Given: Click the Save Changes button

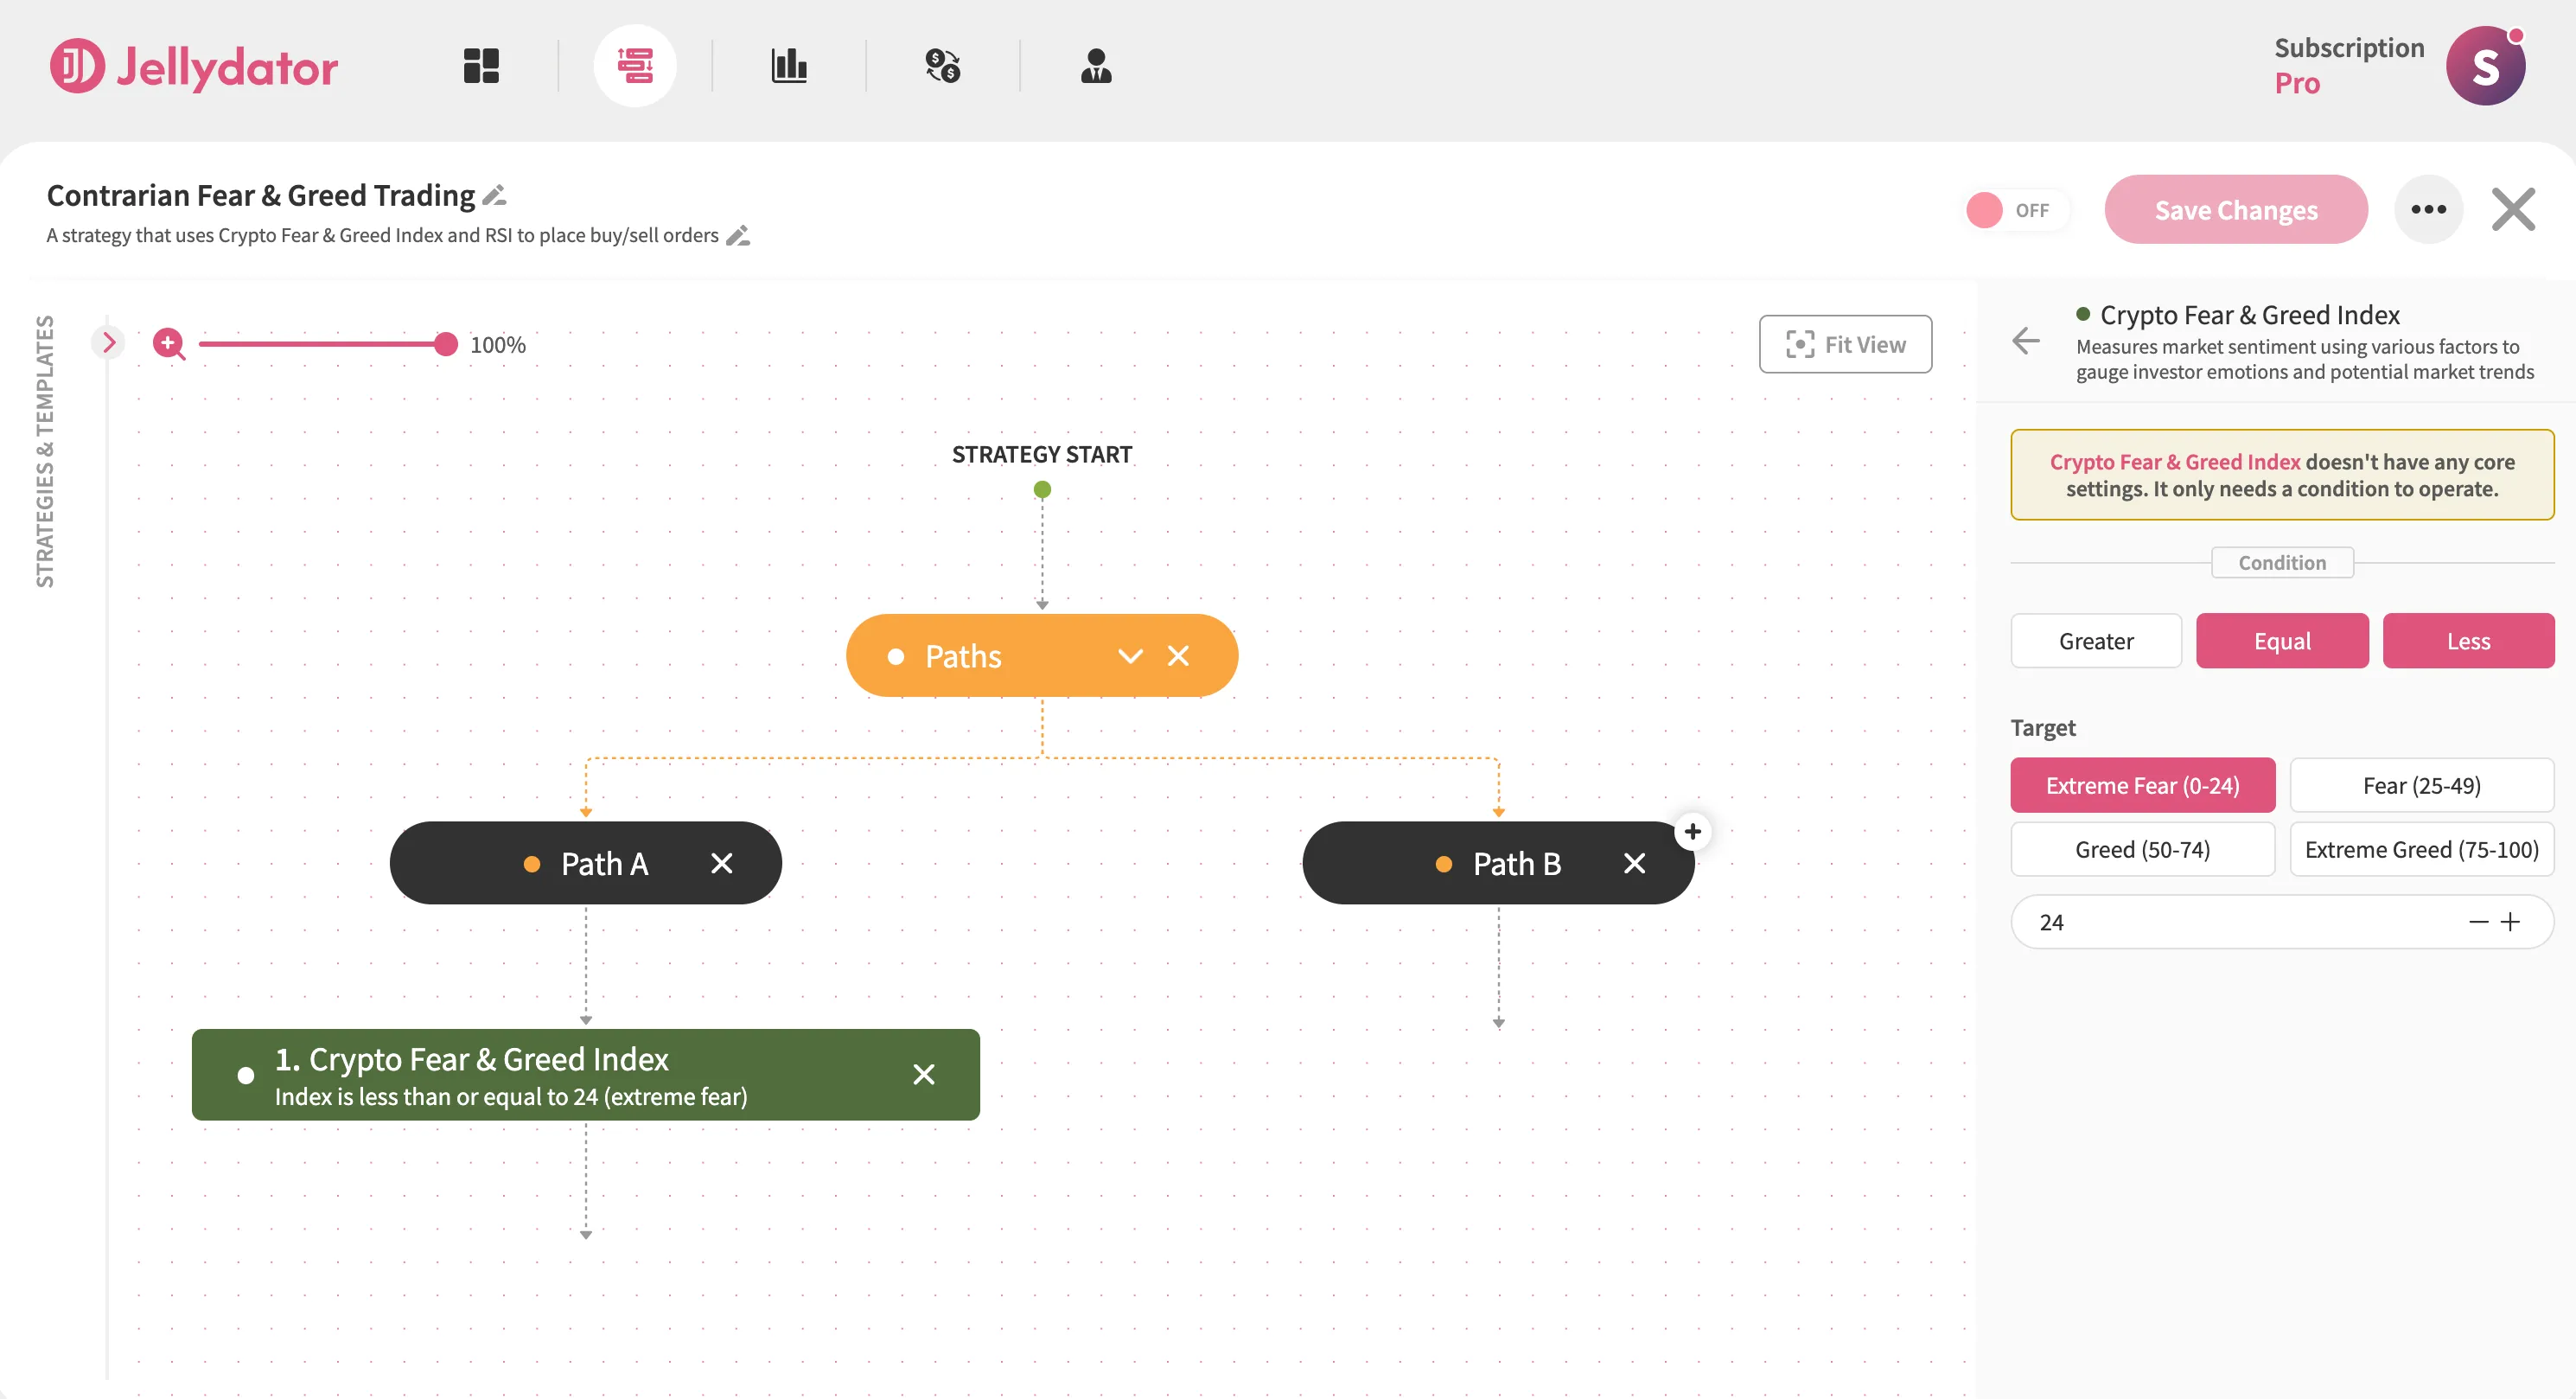Looking at the screenshot, I should 2235,209.
